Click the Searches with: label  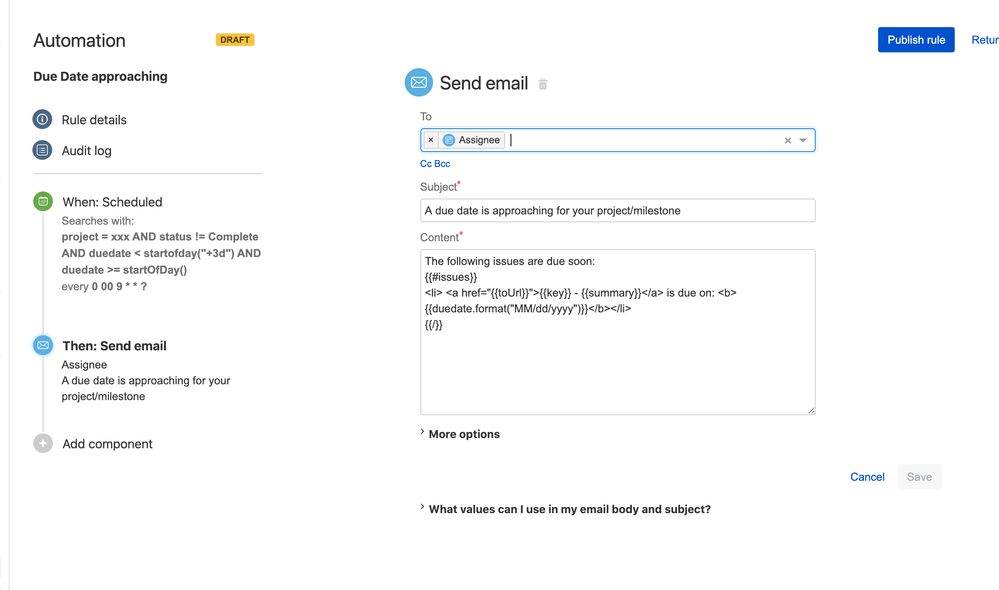(97, 221)
